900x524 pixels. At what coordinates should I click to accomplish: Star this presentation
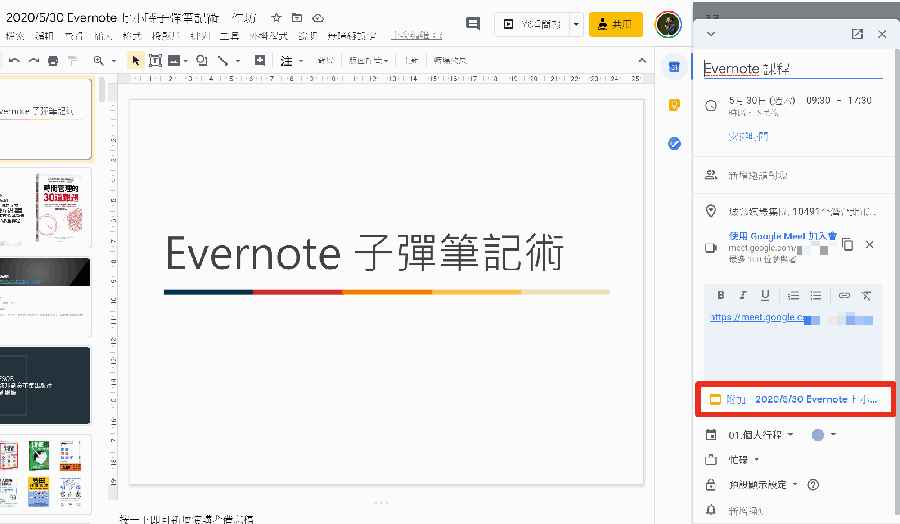[276, 18]
